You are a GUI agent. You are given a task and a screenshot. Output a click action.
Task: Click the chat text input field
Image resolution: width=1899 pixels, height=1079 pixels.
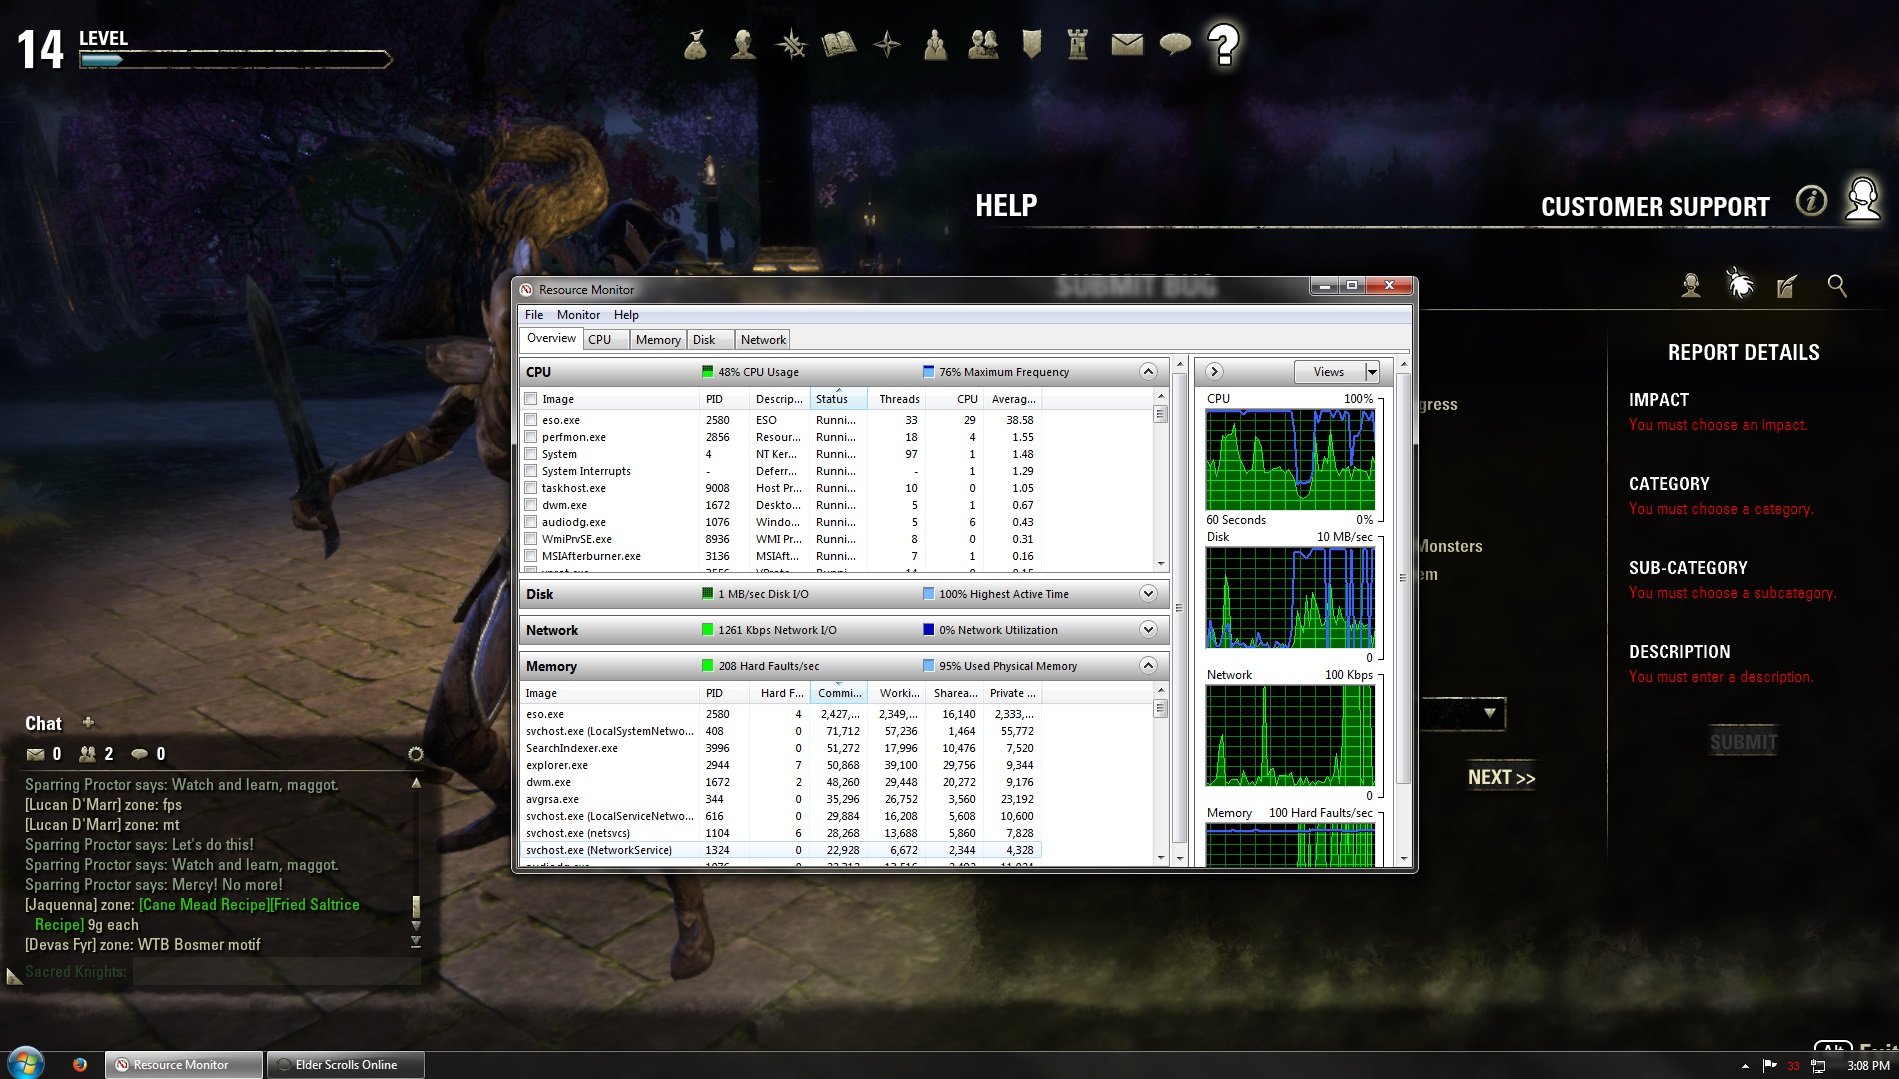[x=275, y=972]
